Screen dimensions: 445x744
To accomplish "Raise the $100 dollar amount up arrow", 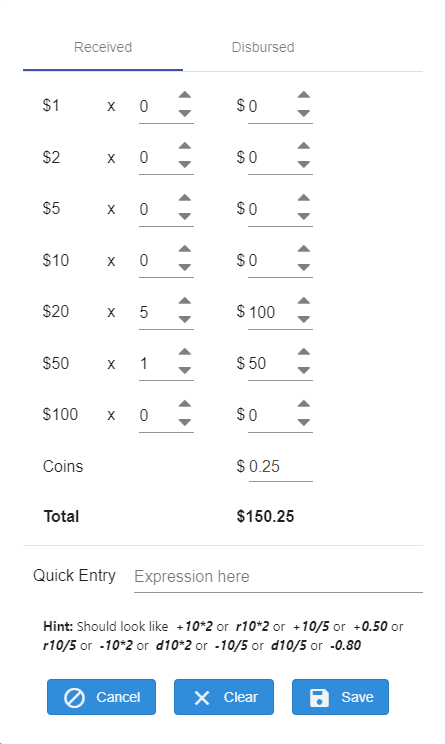I will pyautogui.click(x=304, y=404).
